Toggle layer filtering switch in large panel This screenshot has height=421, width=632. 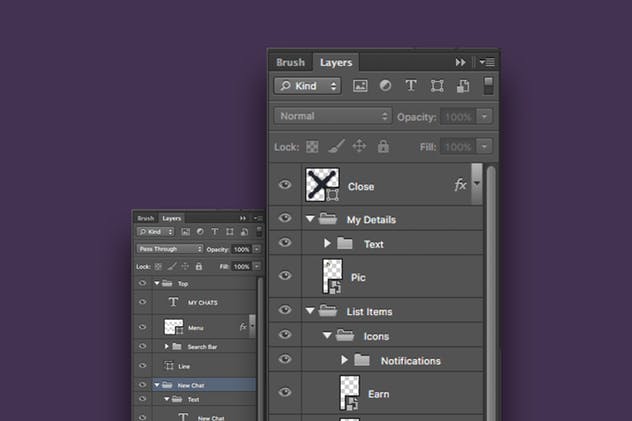[x=489, y=86]
